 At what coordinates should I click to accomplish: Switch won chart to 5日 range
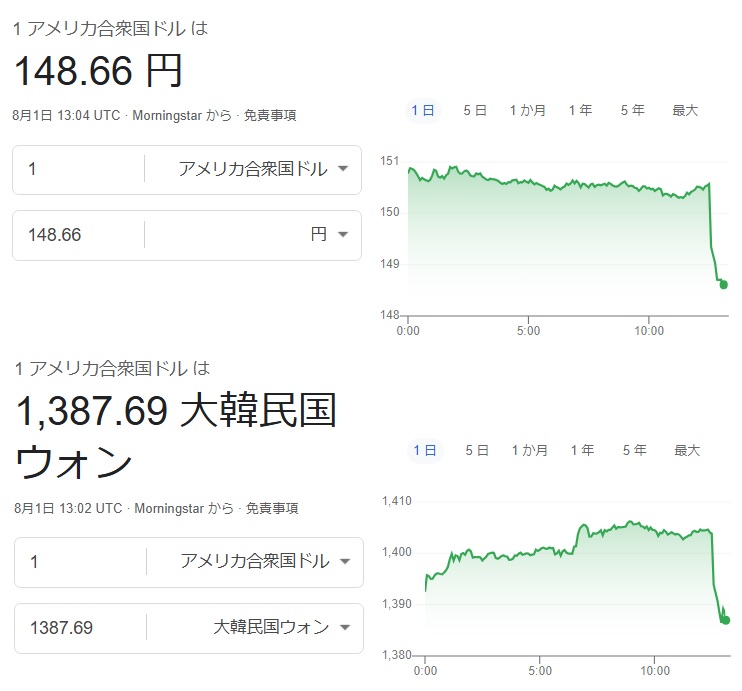coord(477,451)
